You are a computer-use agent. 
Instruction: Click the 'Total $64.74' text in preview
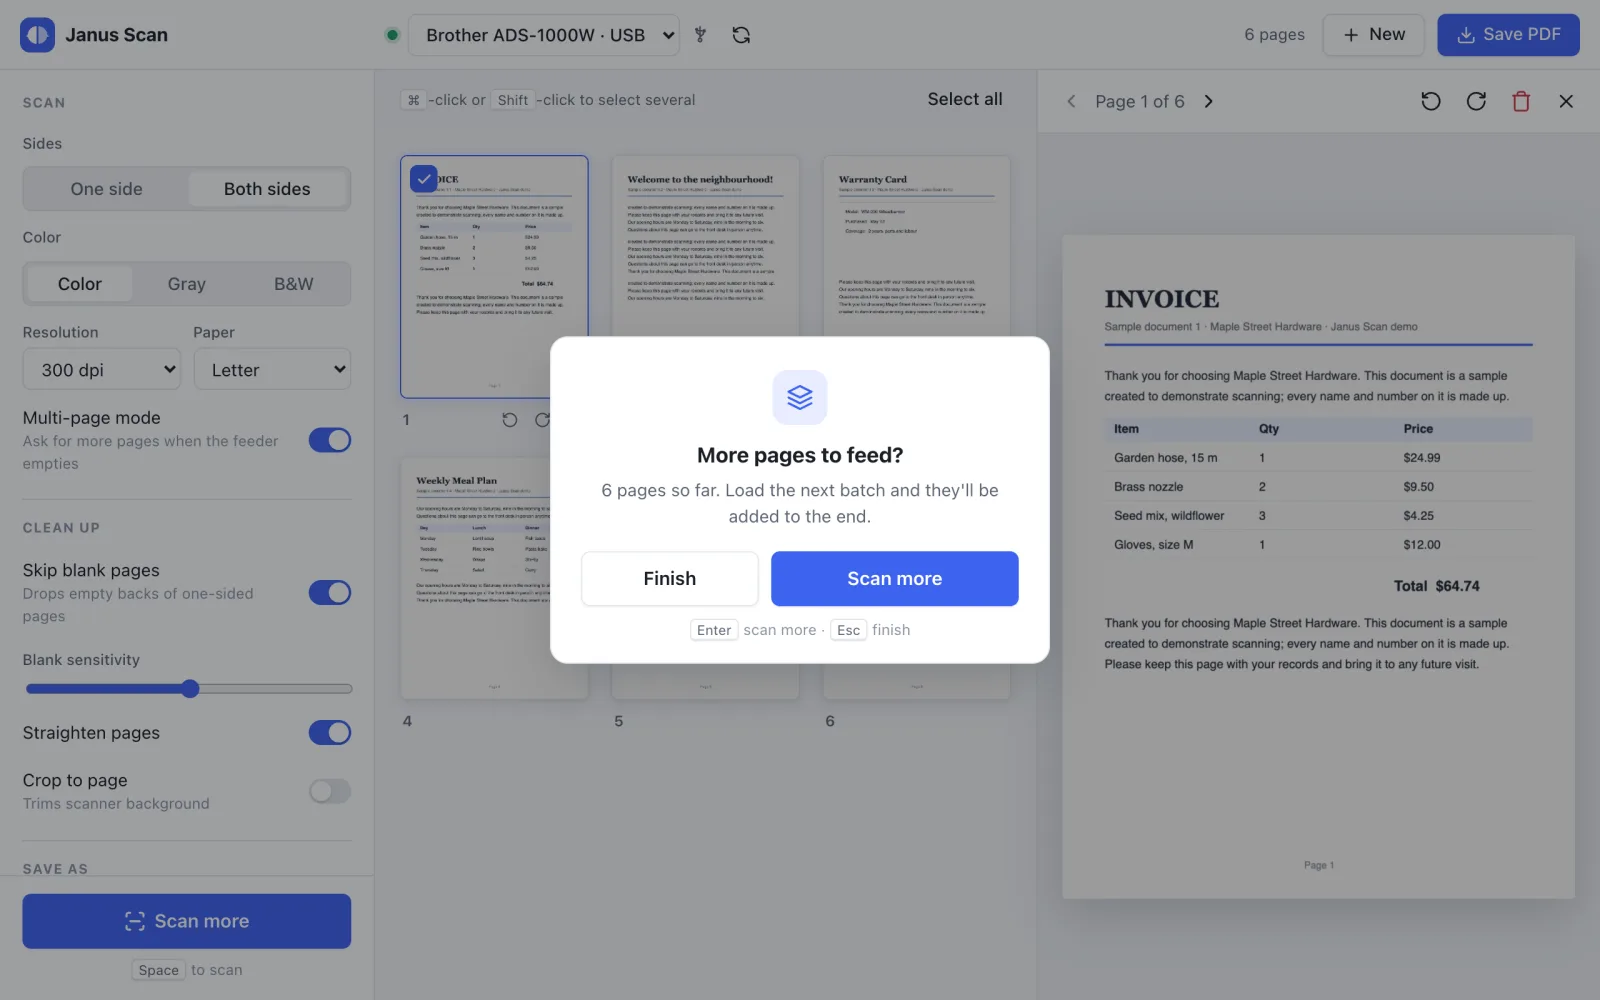tap(1437, 586)
